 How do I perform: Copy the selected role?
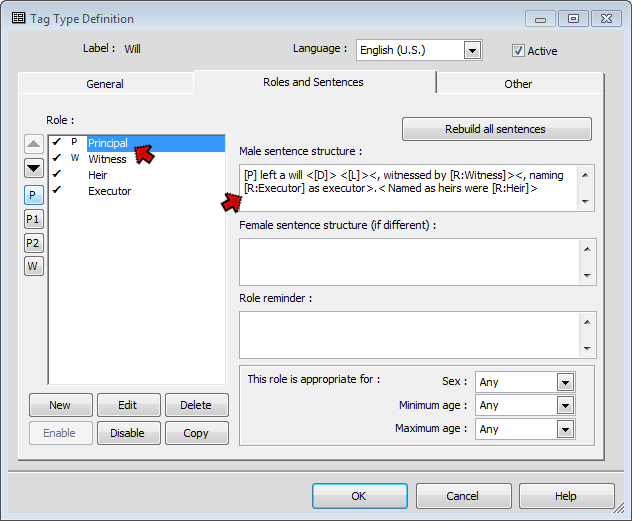pyautogui.click(x=197, y=433)
